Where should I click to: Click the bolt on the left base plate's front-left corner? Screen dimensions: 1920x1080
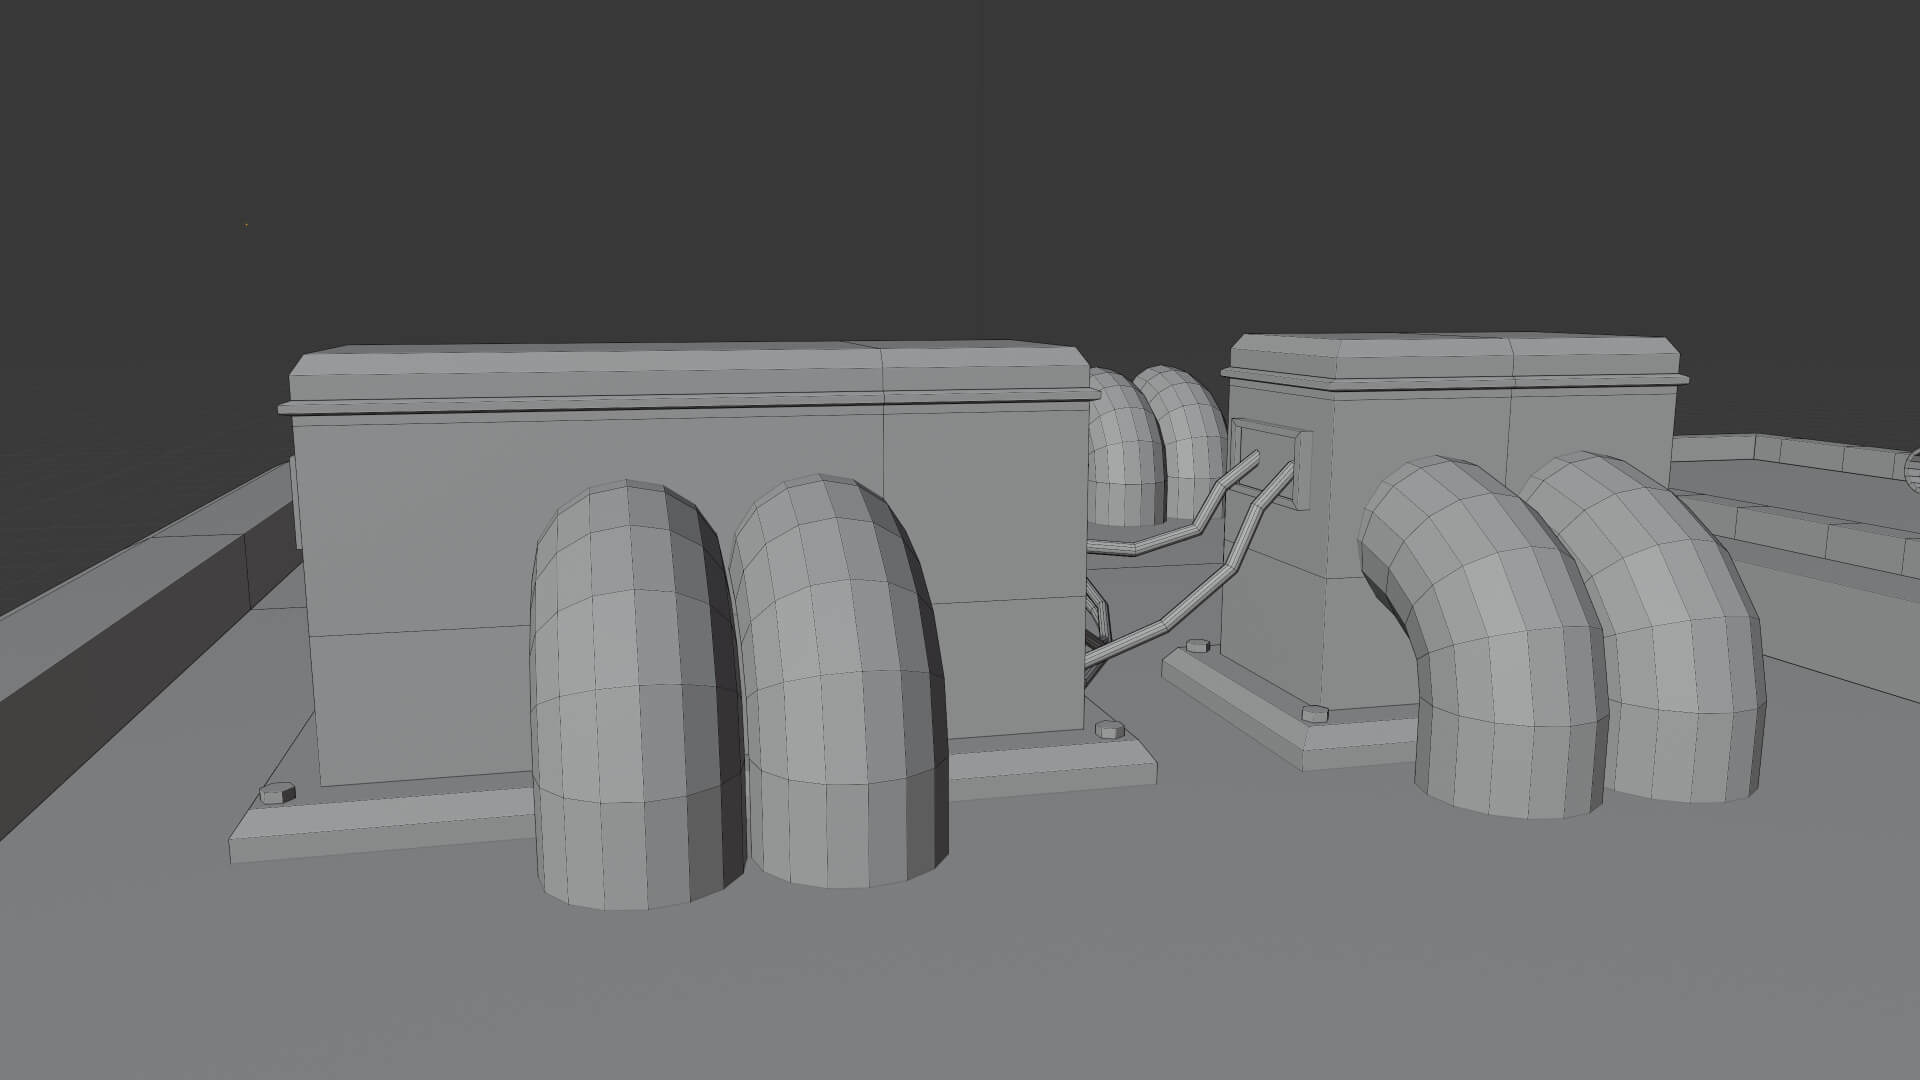[x=277, y=793]
